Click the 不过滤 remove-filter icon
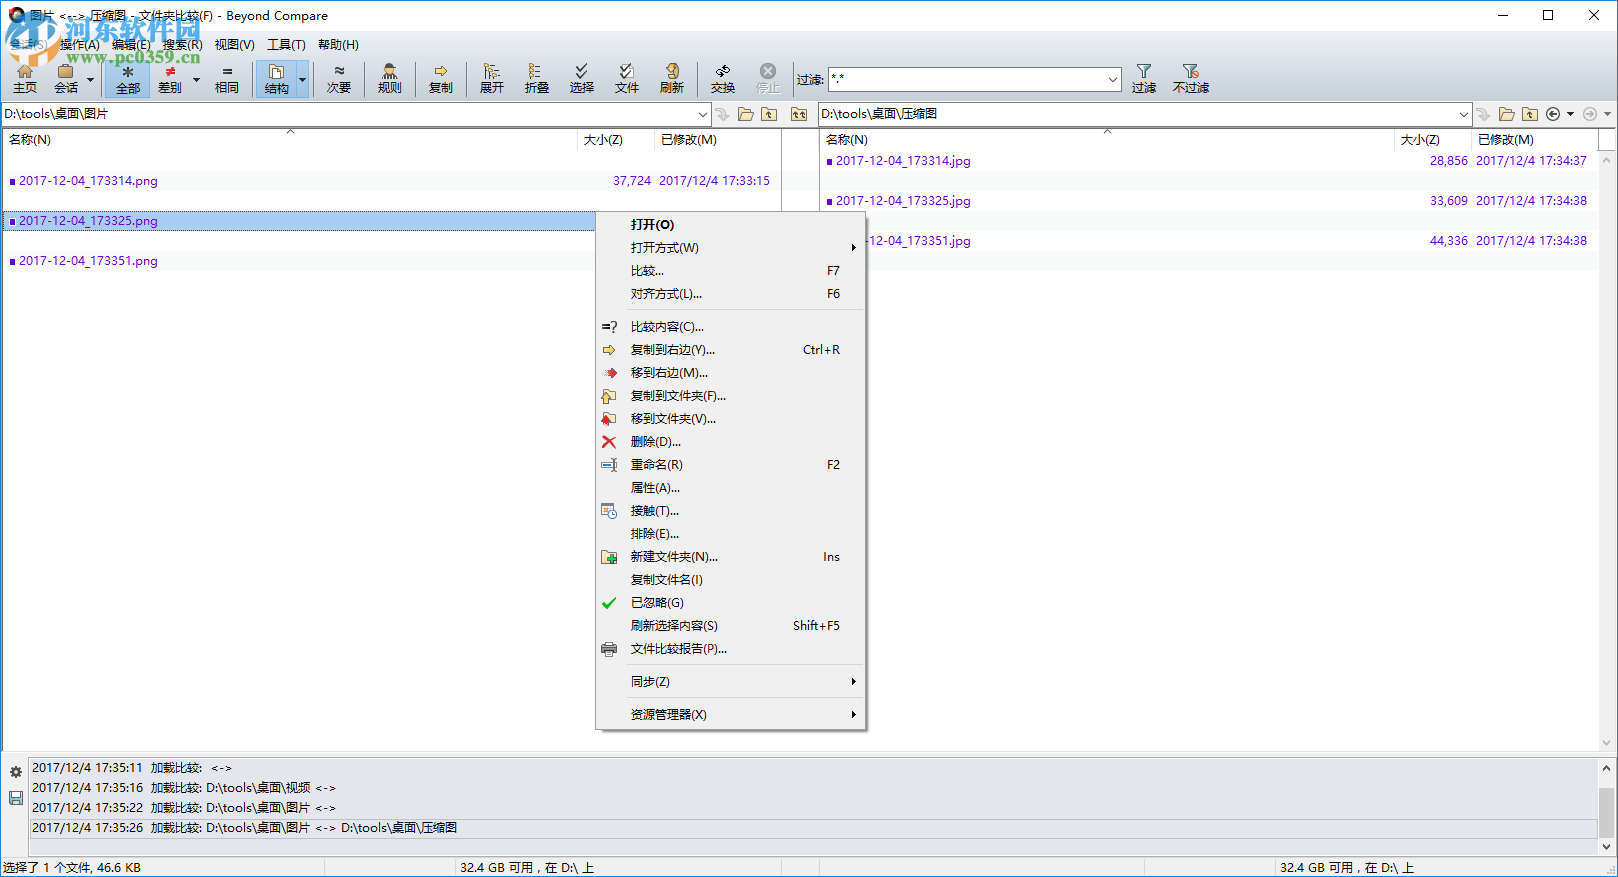This screenshot has width=1618, height=877. tap(1190, 71)
